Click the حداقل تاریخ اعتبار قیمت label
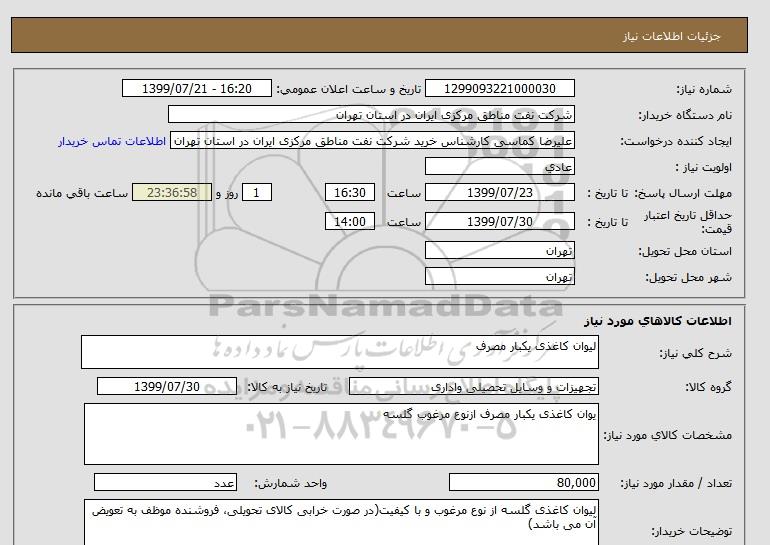The height and width of the screenshot is (545, 770). click(x=688, y=222)
